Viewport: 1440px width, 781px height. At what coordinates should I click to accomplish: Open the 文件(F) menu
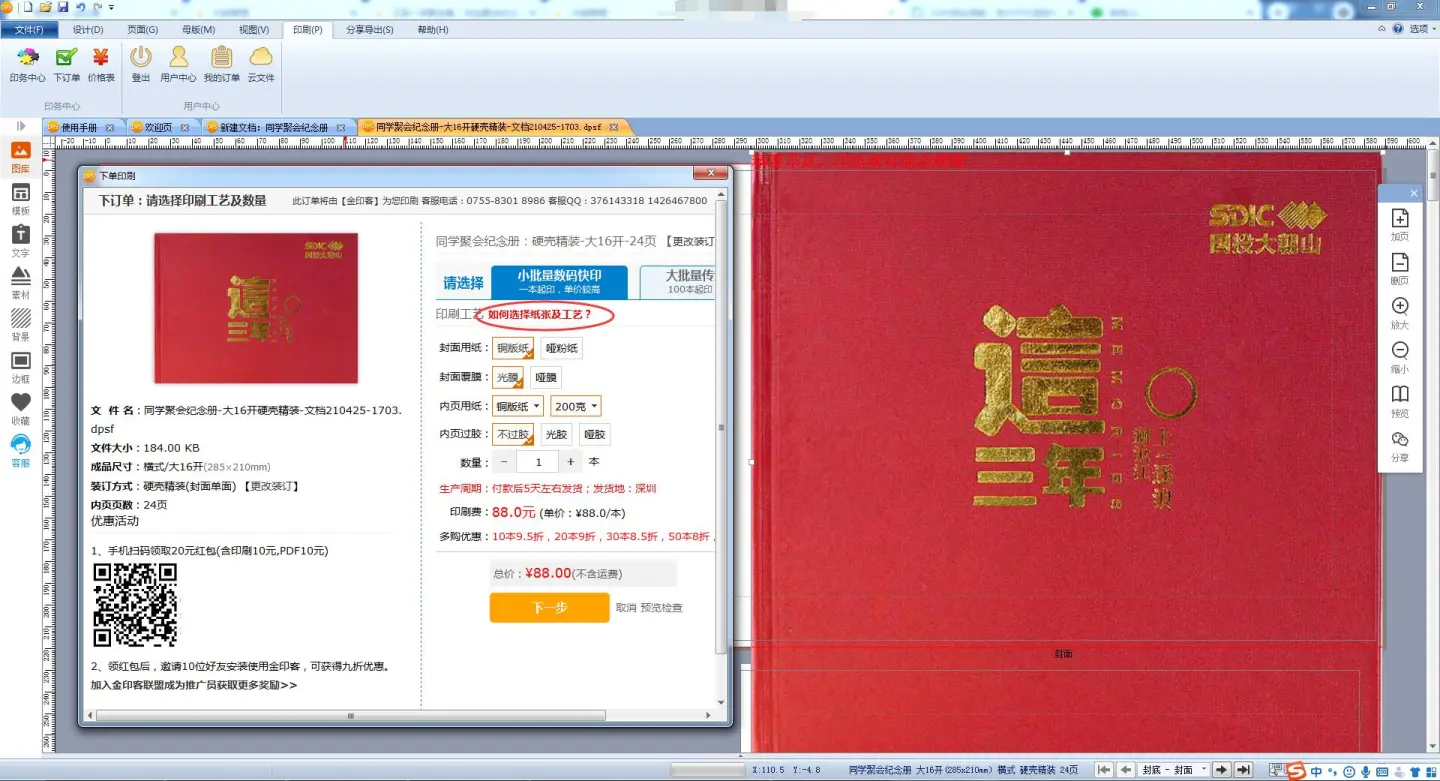click(x=29, y=30)
